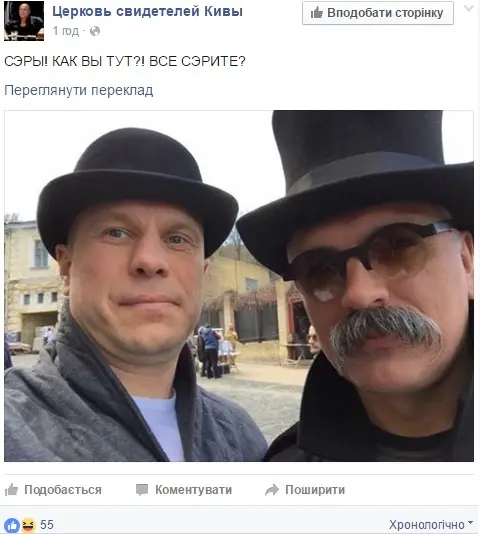Image resolution: width=480 pixels, height=534 pixels.
Task: Open the Хронологічно sorting dropdown
Action: click(x=431, y=525)
